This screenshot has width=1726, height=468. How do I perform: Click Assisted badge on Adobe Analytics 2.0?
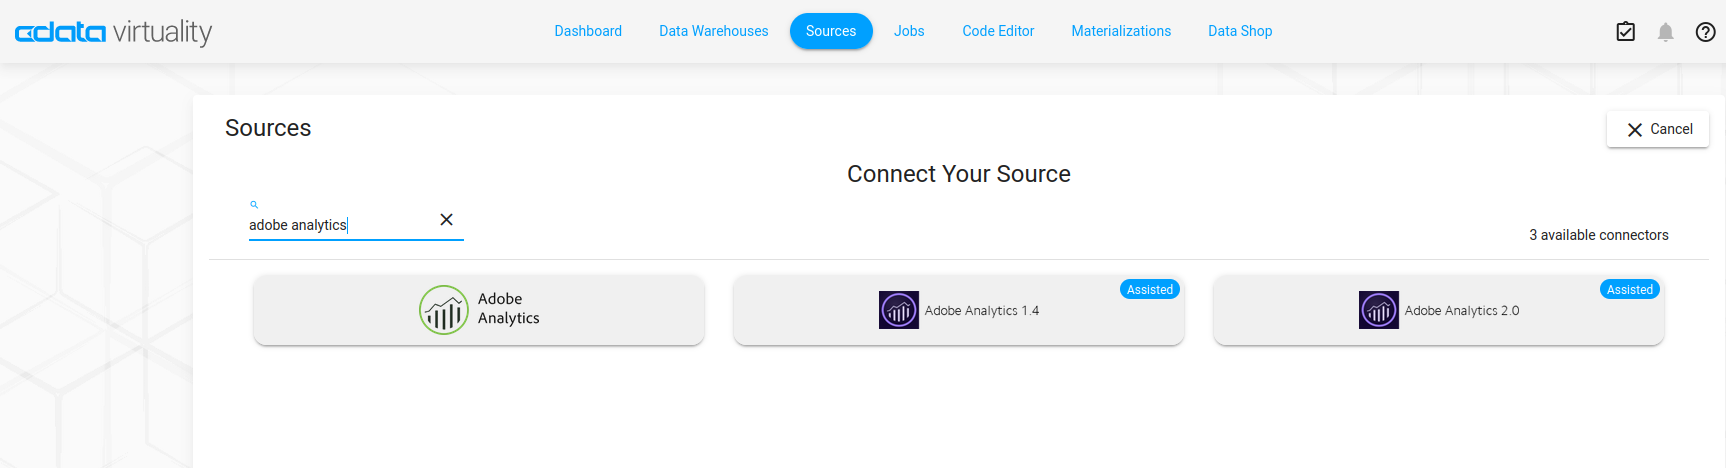tap(1630, 289)
